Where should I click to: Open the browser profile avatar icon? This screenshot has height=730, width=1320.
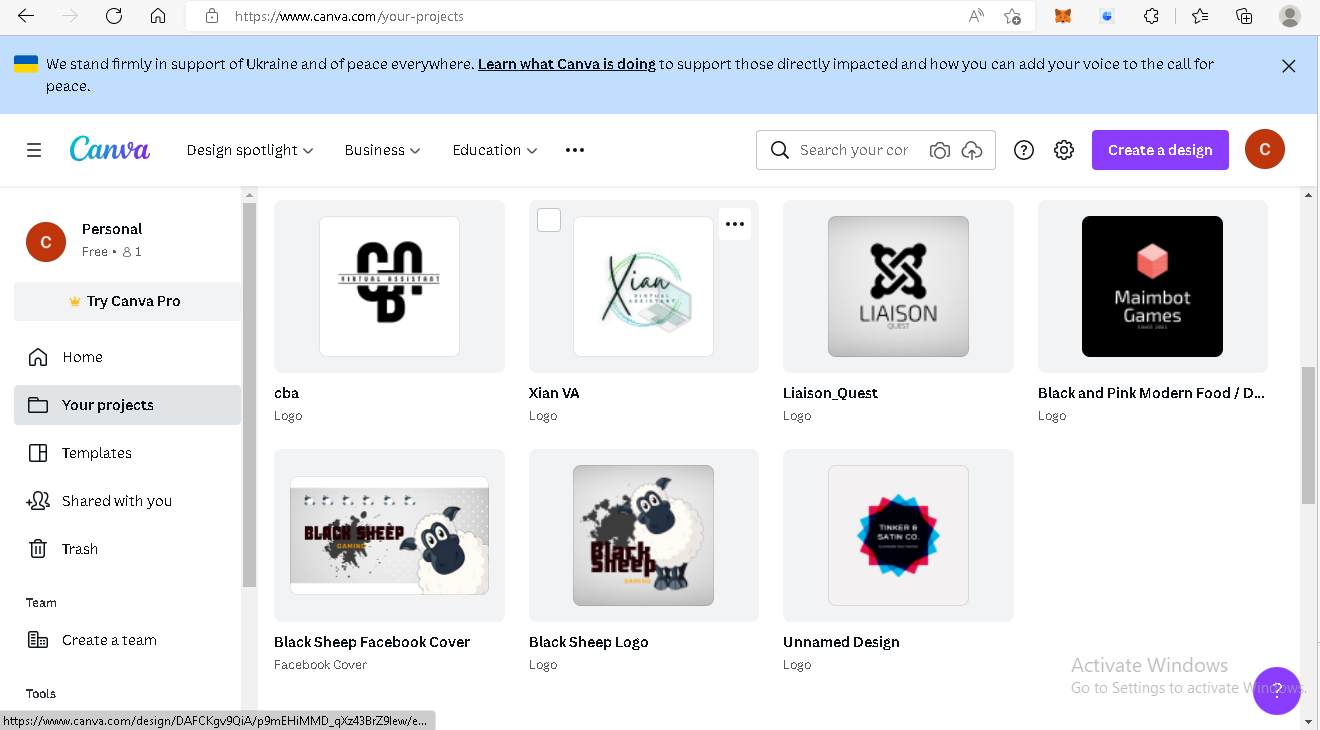click(x=1289, y=16)
